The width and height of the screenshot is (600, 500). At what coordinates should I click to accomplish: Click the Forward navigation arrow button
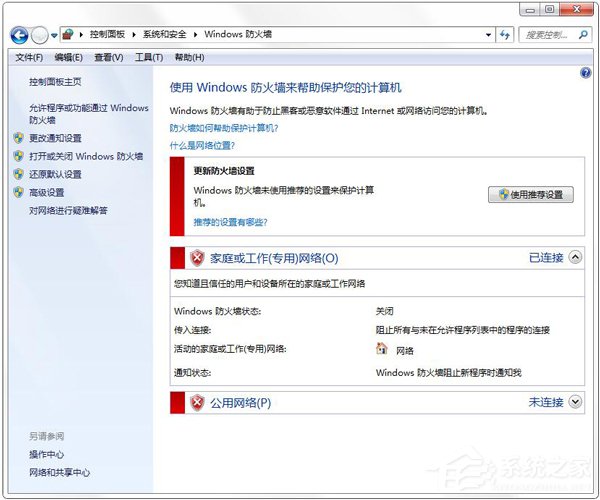39,36
